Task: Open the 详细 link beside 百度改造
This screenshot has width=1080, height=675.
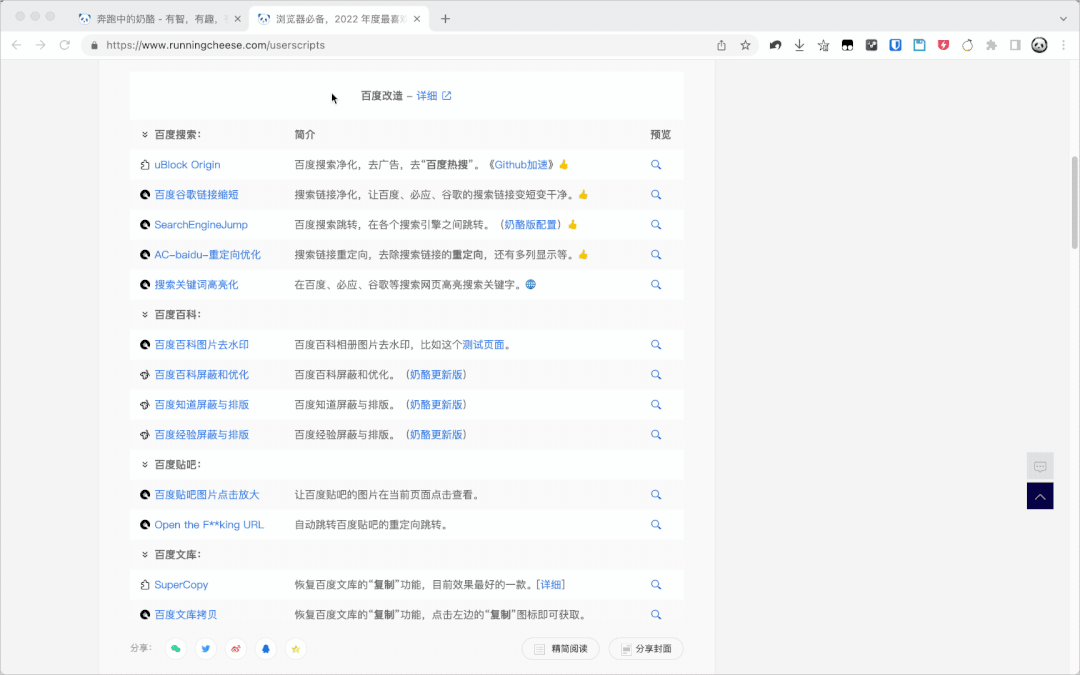Action: [434, 96]
